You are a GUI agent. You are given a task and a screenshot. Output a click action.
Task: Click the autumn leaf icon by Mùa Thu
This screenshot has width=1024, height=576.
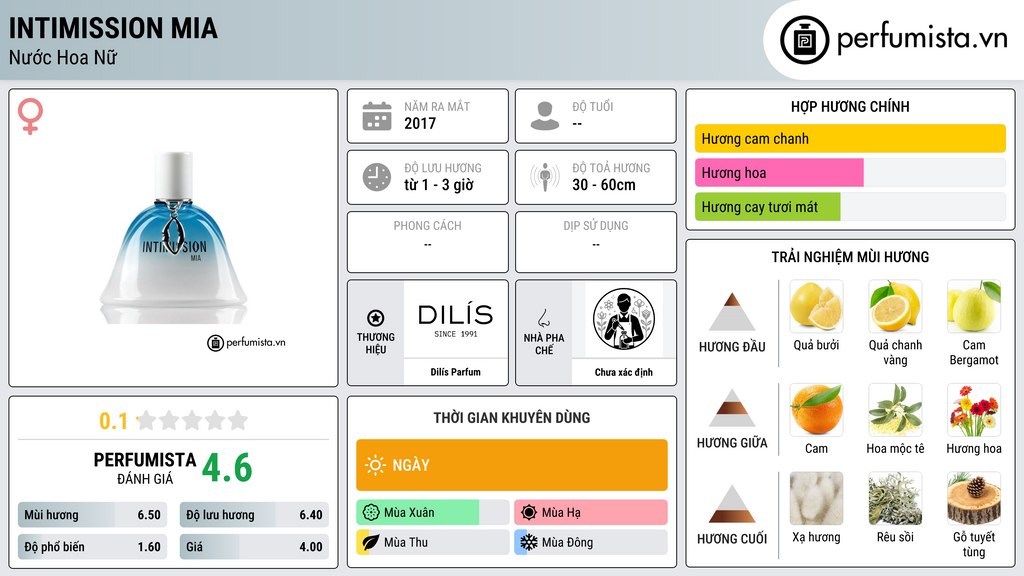point(370,543)
